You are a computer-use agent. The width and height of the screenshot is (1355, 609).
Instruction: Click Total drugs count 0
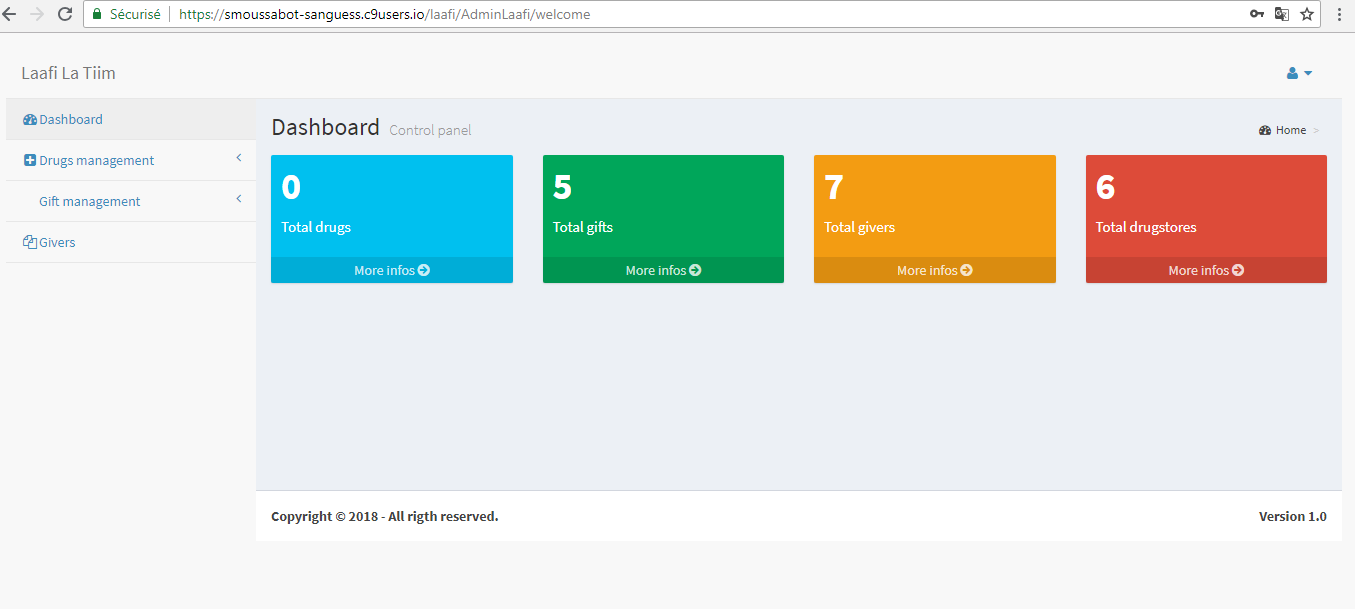point(291,188)
